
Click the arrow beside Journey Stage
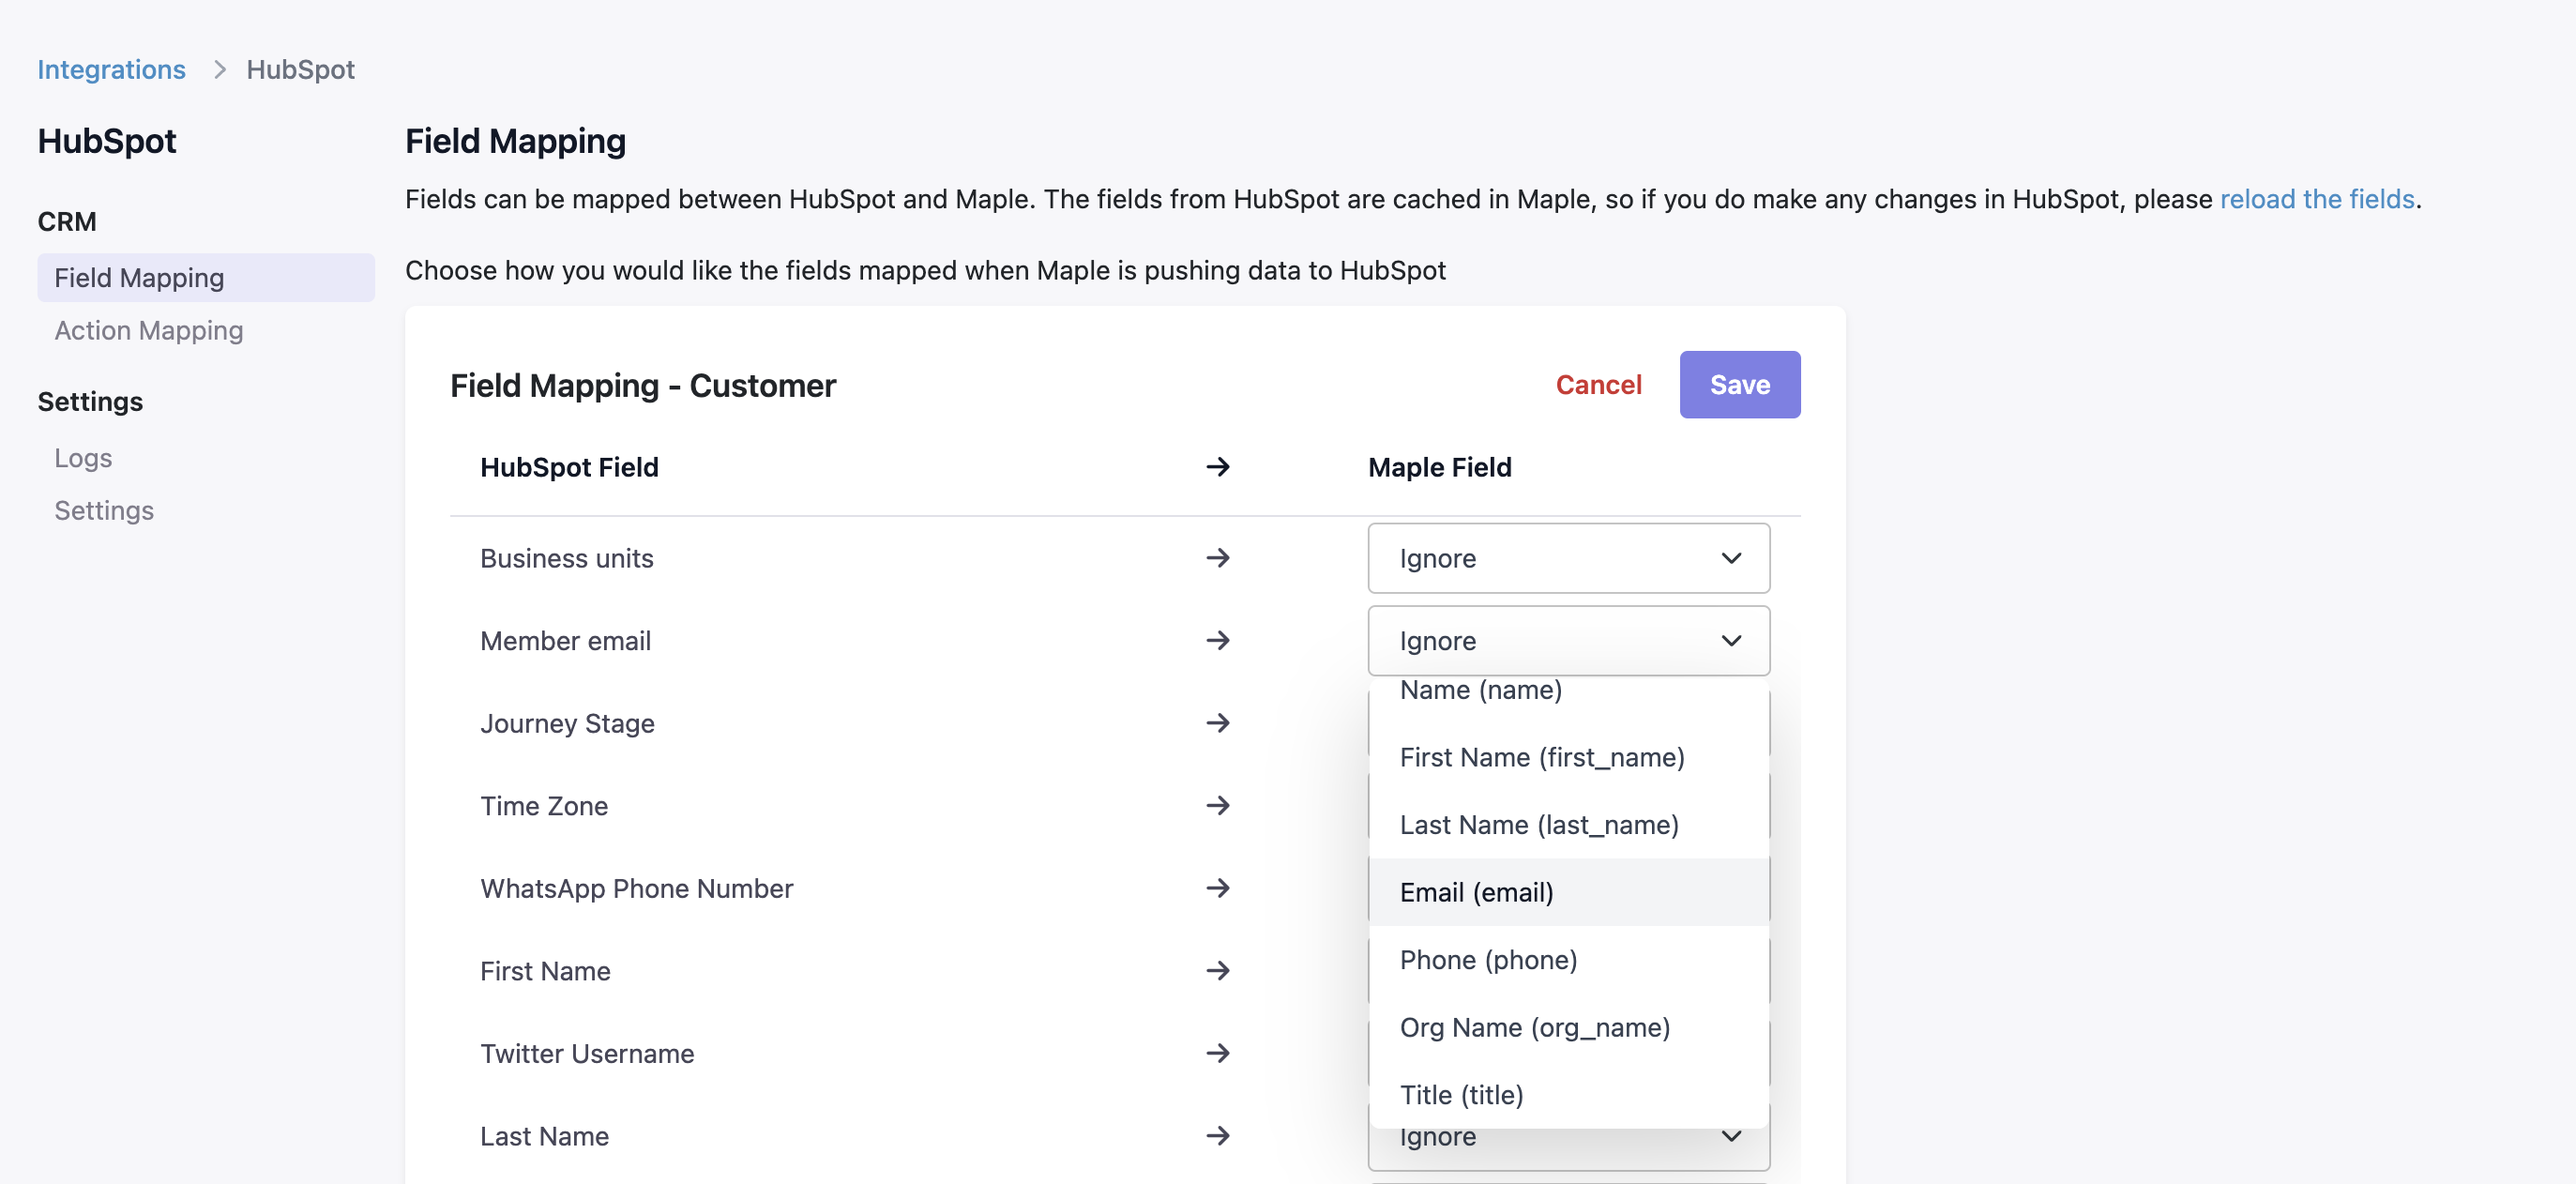coord(1217,723)
